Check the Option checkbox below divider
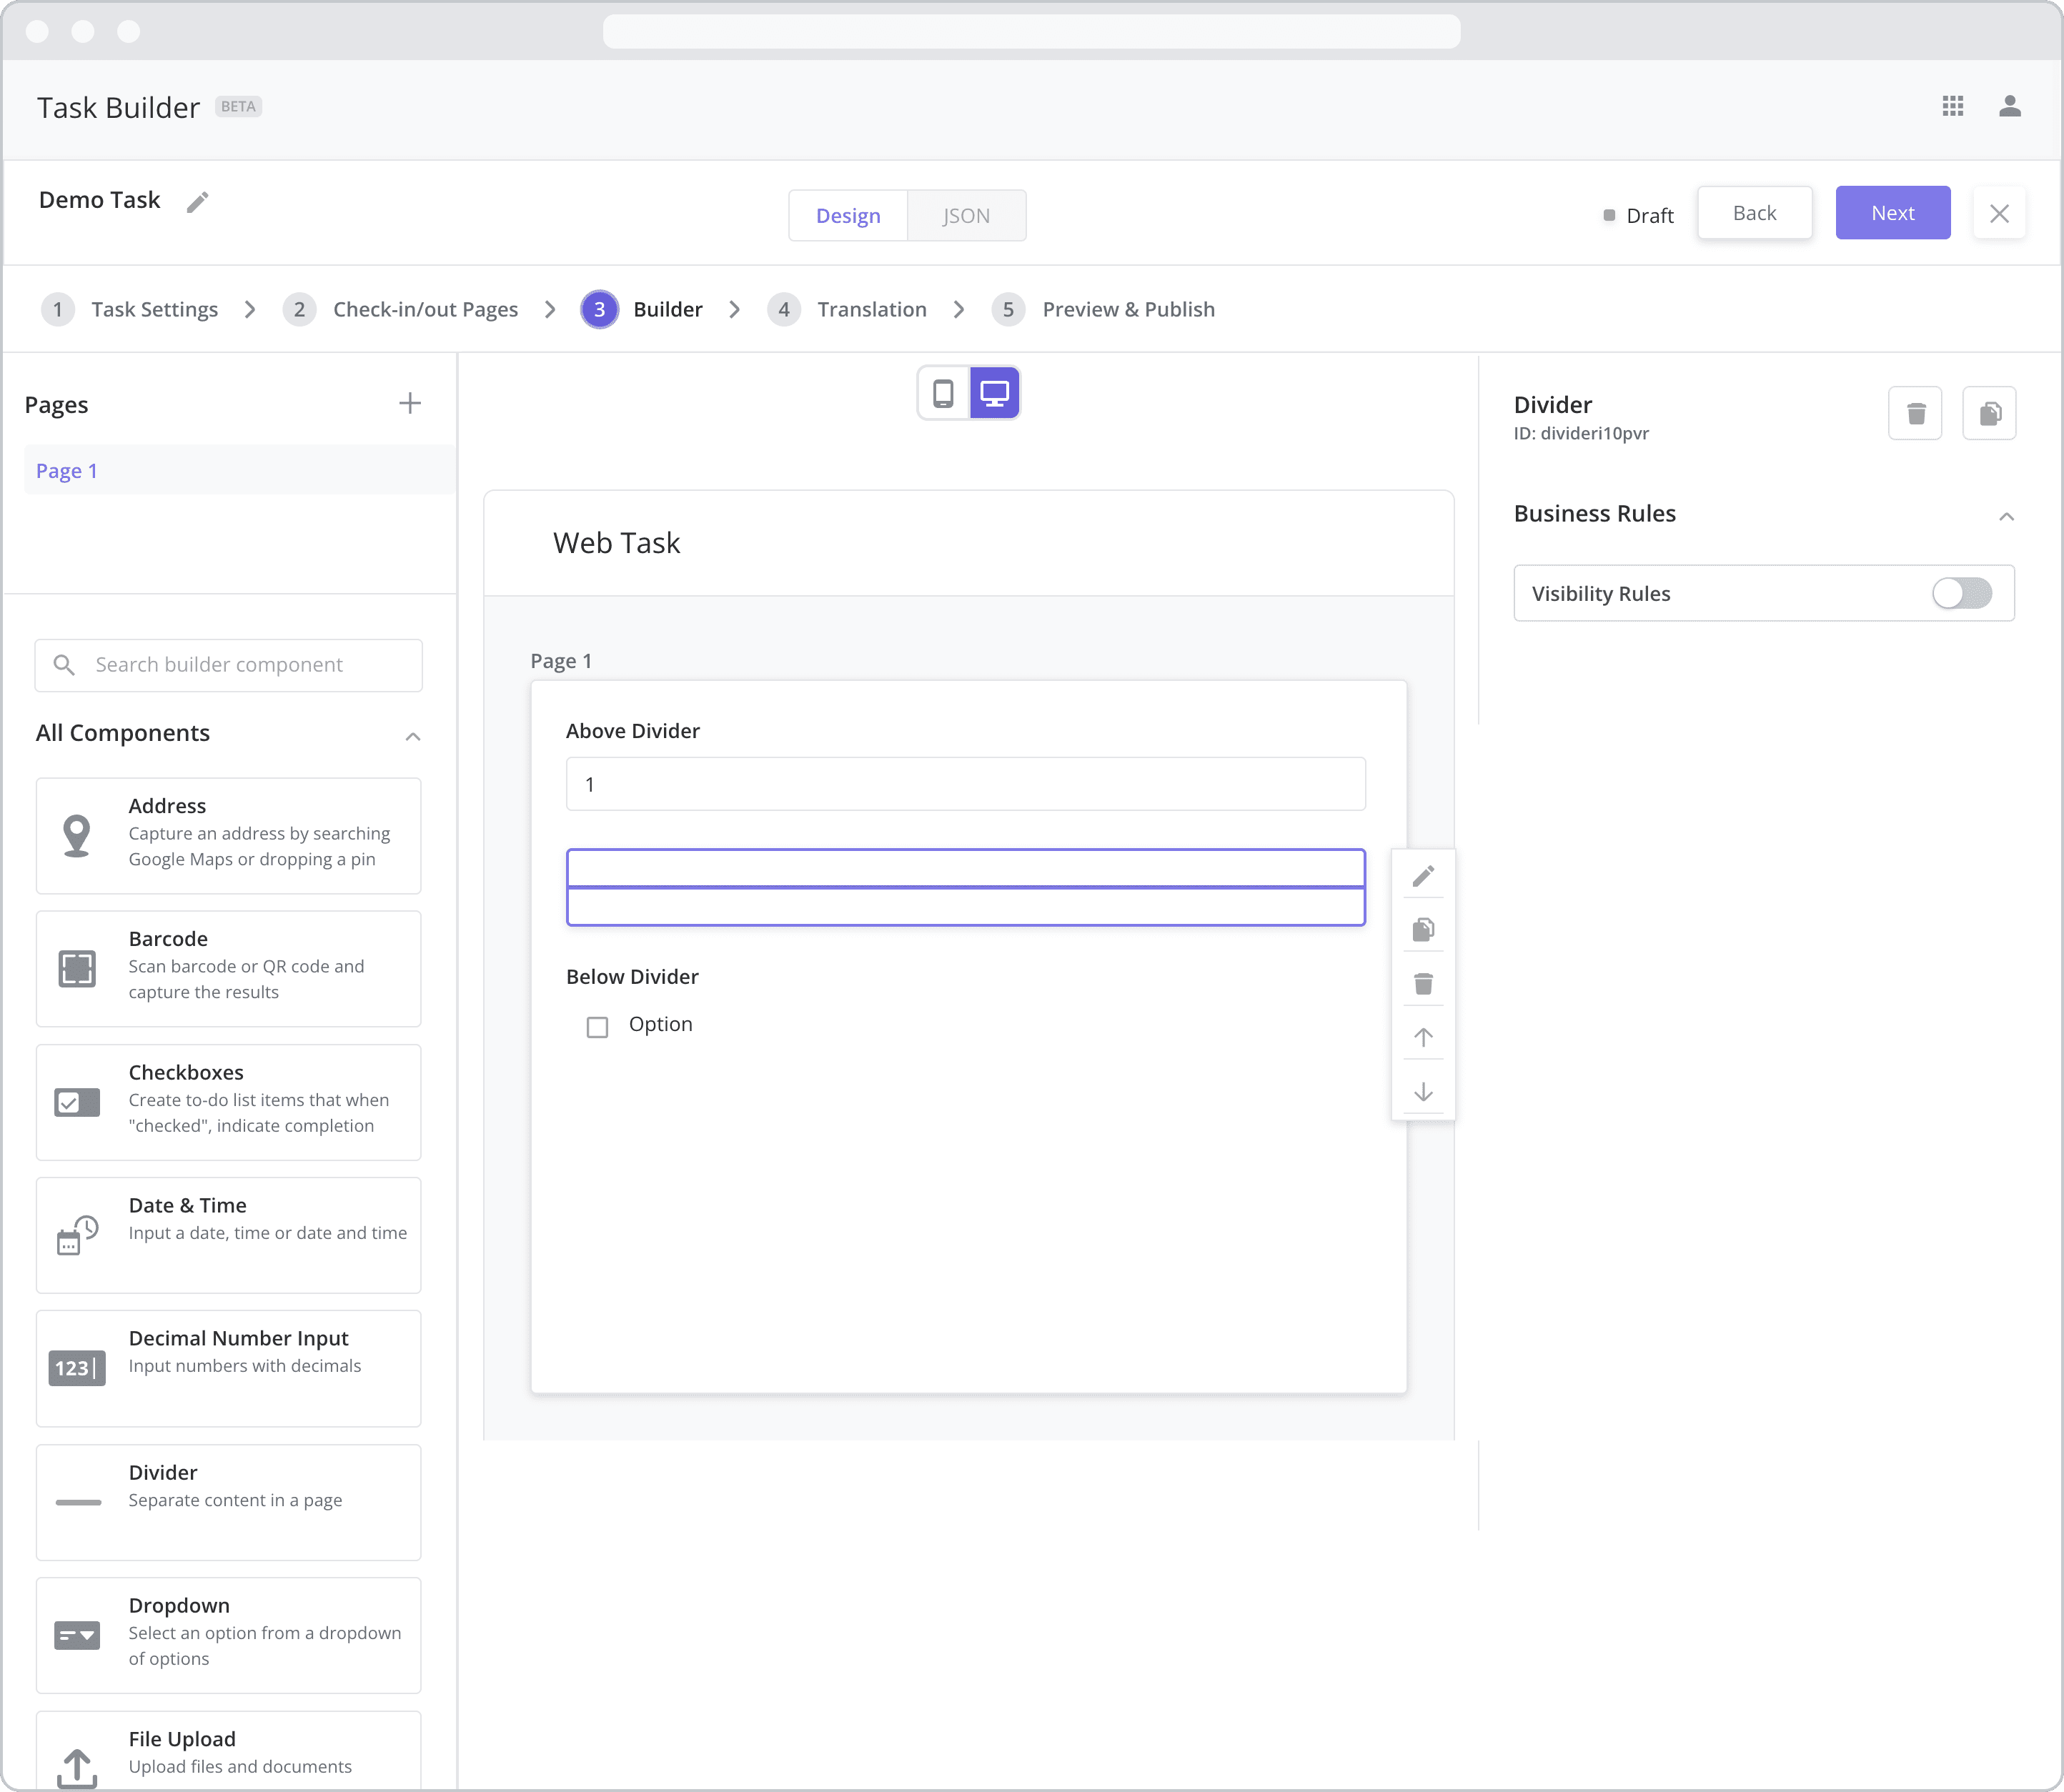This screenshot has height=1792, width=2064. (597, 1027)
